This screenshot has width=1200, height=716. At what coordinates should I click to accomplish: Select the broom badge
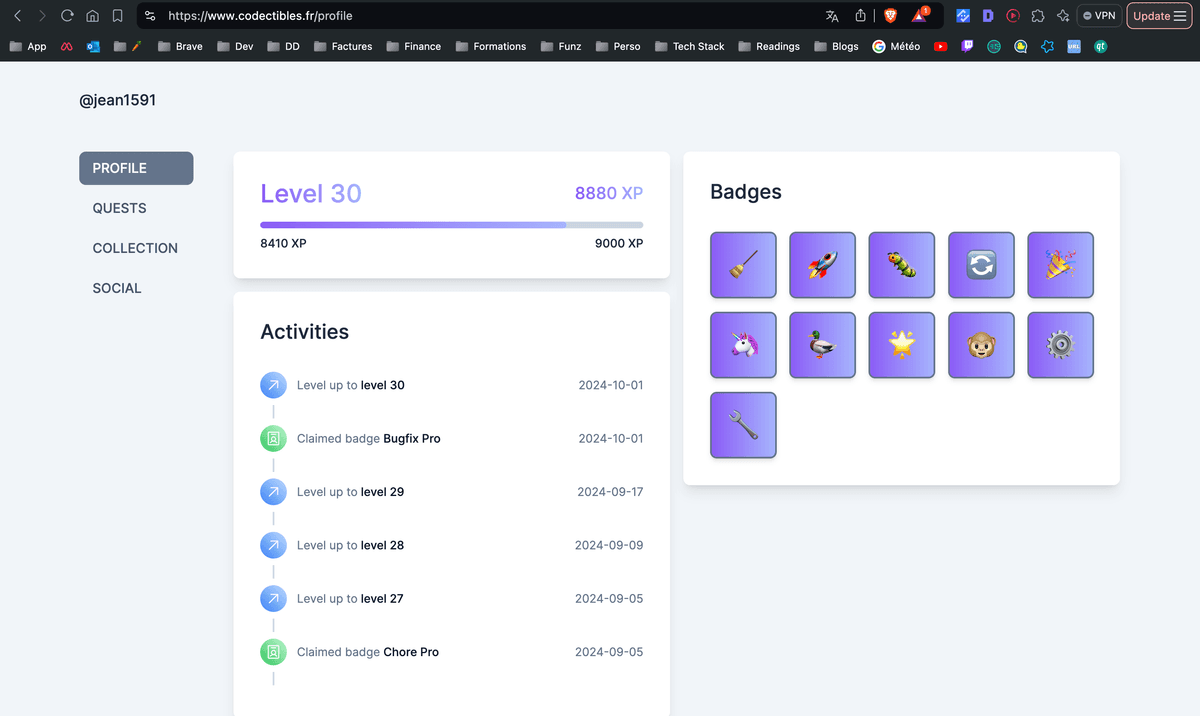[743, 265]
